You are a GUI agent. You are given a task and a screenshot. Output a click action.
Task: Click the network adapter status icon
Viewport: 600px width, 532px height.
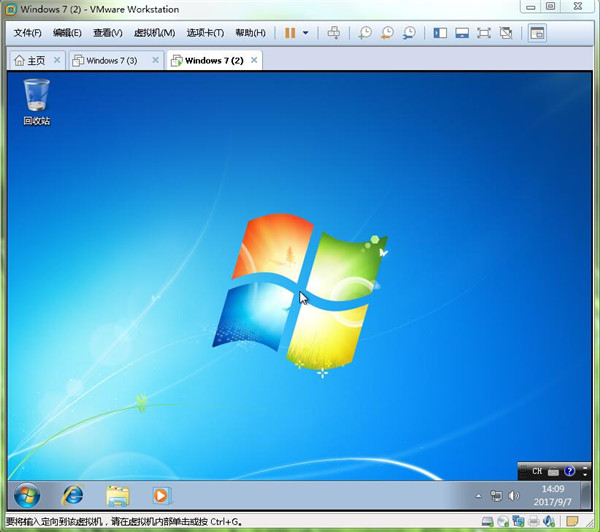(x=518, y=521)
